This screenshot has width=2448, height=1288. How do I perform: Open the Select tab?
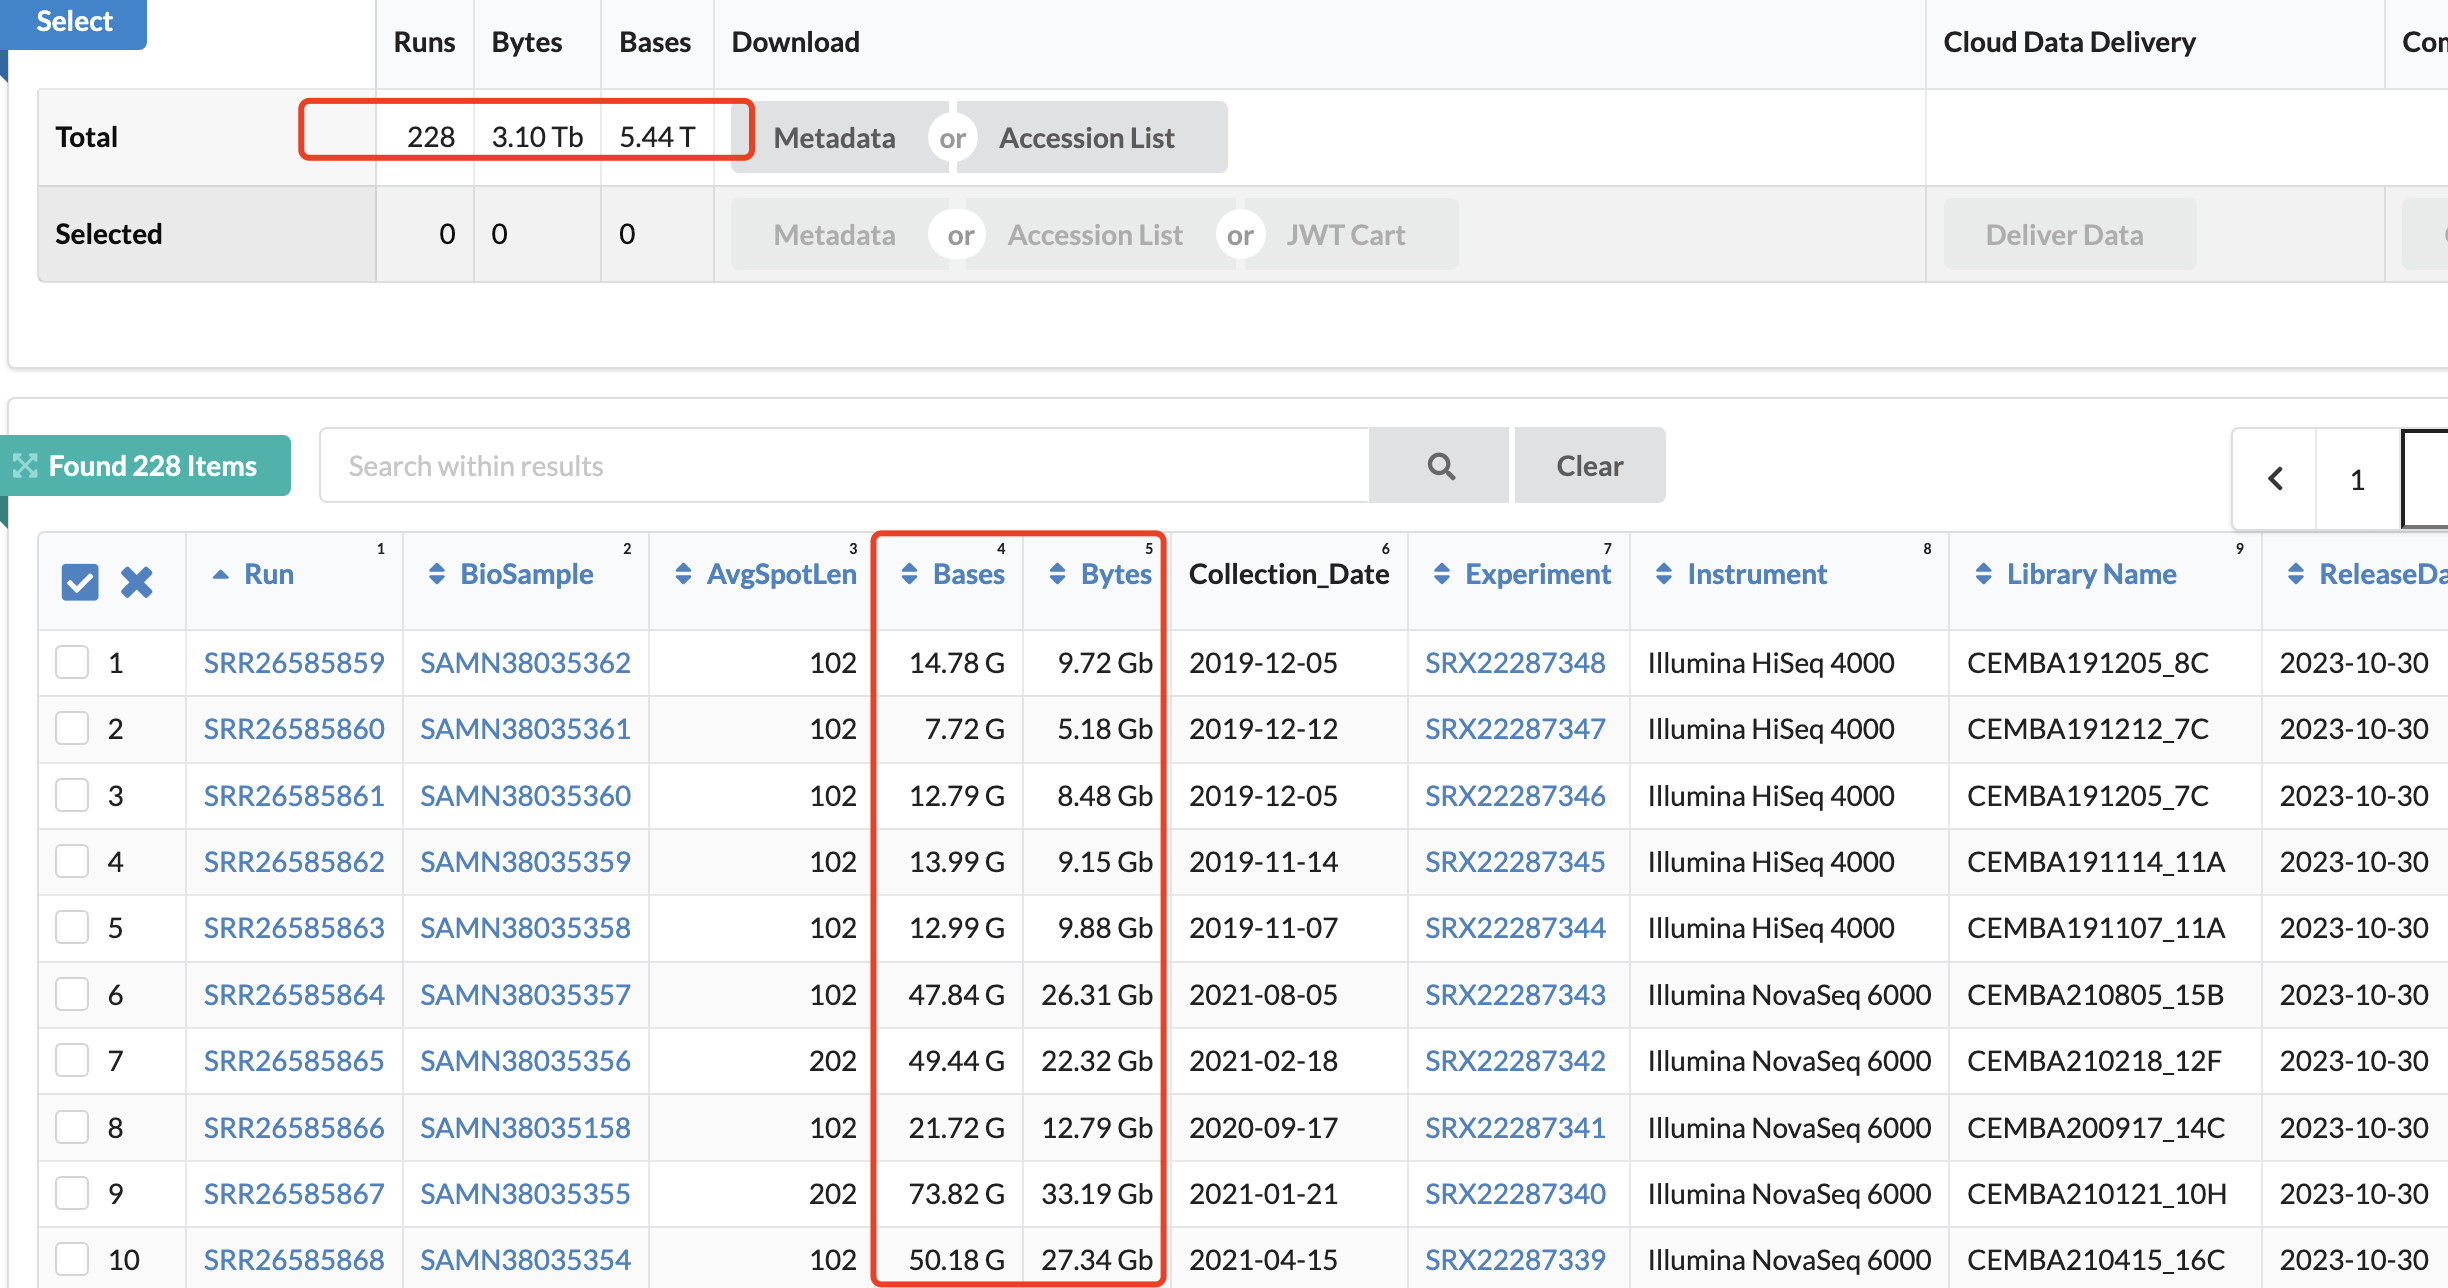[x=74, y=22]
